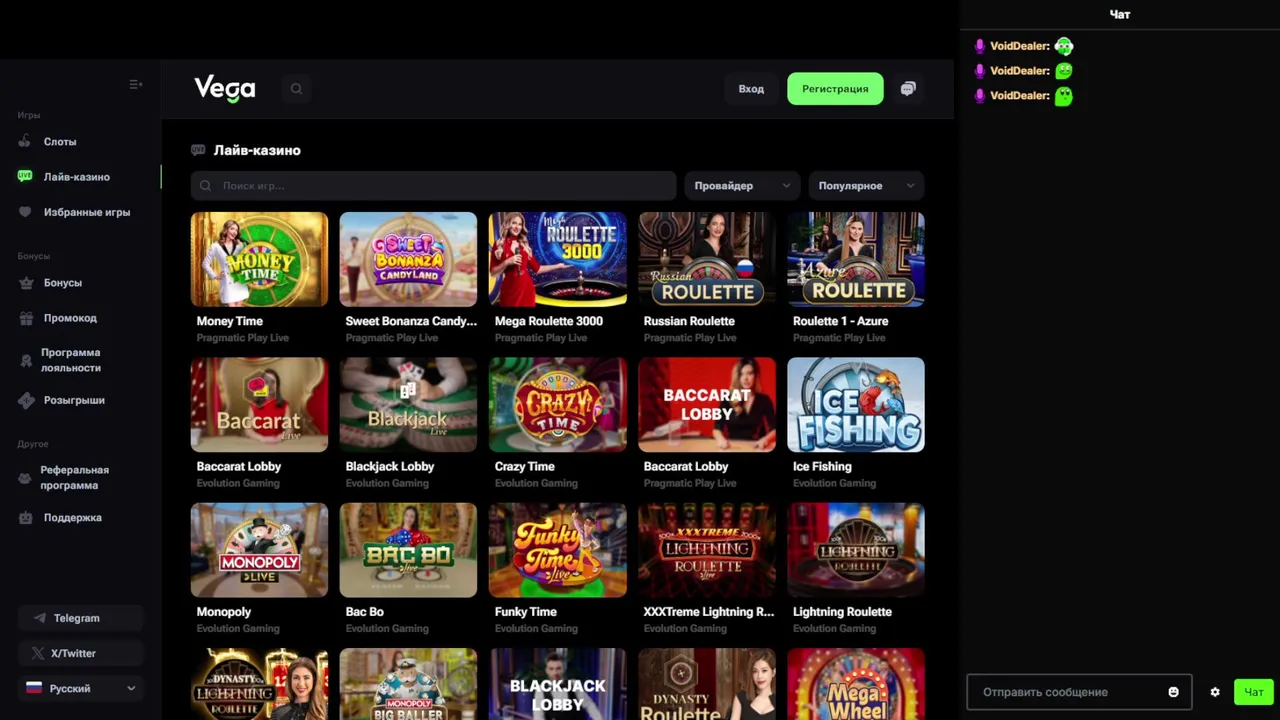Open chat settings gear icon
Screen dimensions: 1280x720
pos(1215,692)
